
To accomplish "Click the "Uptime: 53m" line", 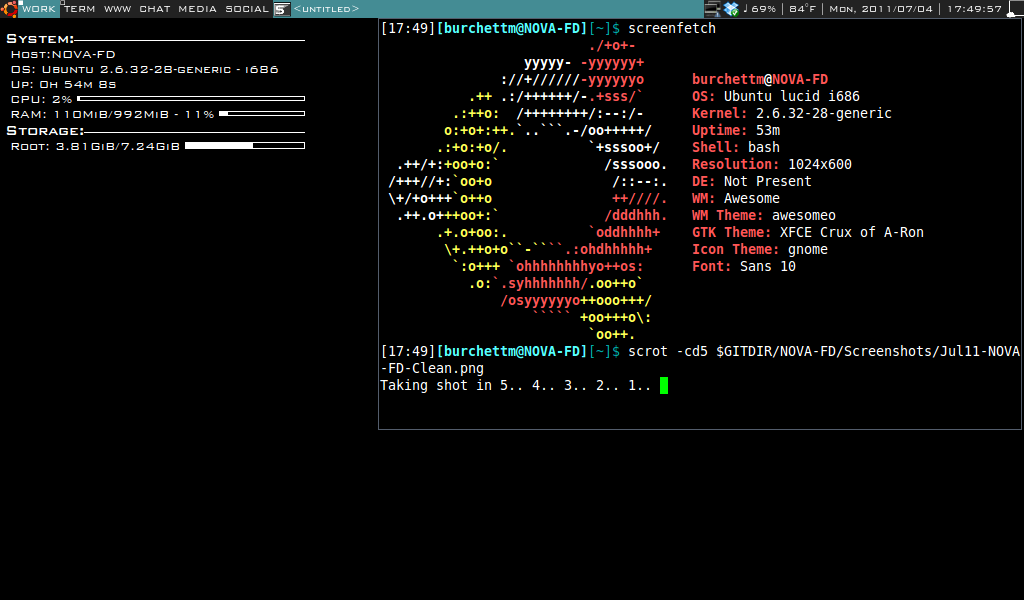I will click(736, 130).
